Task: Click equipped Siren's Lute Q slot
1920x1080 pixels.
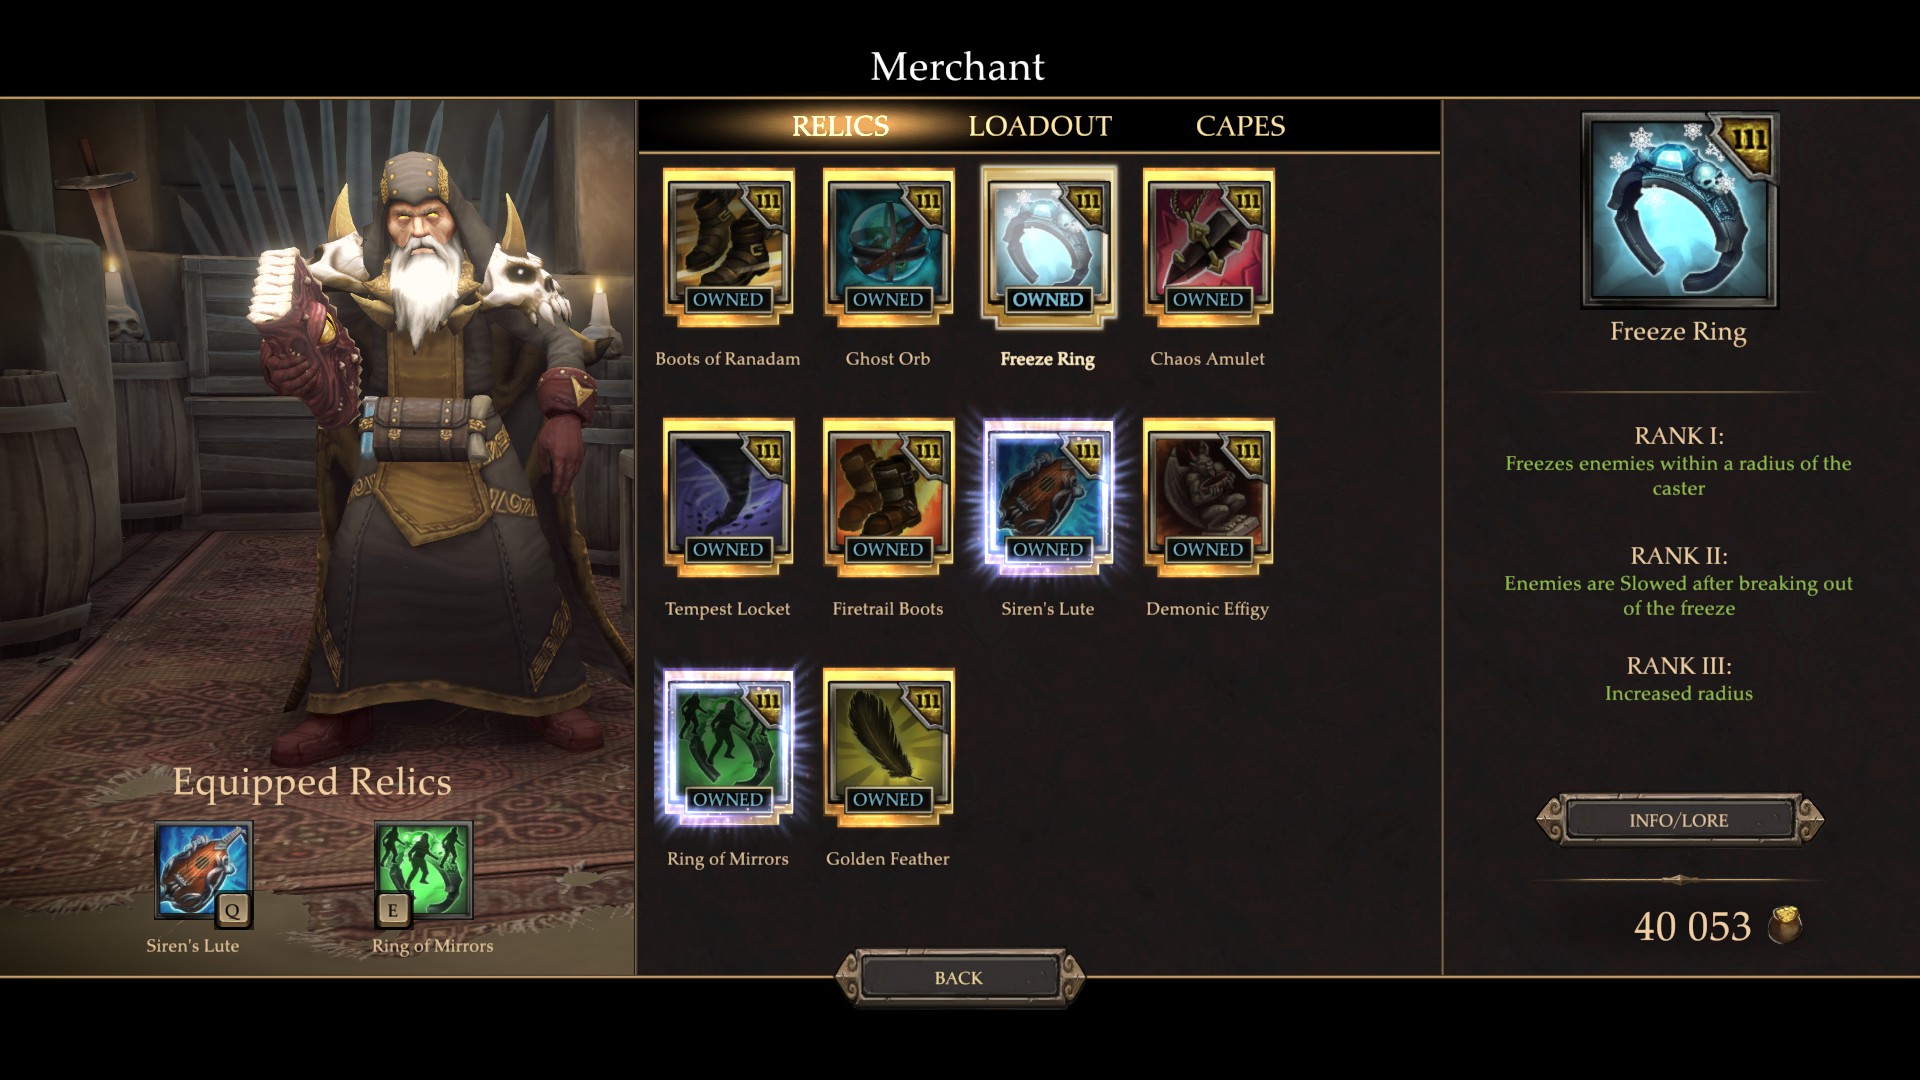Action: [x=203, y=872]
